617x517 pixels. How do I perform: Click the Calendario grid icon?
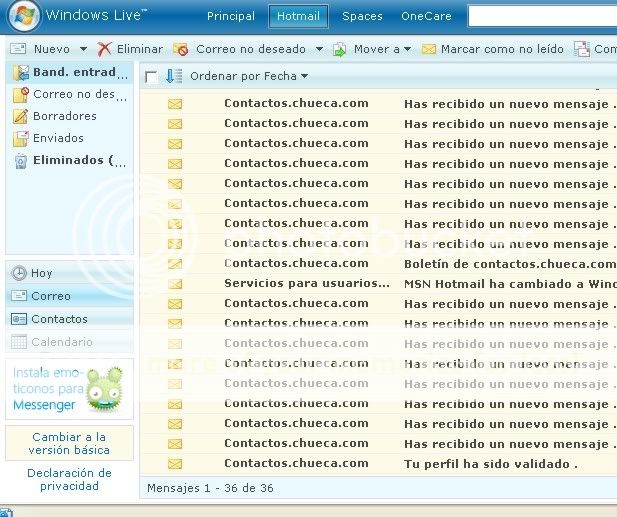pos(19,342)
